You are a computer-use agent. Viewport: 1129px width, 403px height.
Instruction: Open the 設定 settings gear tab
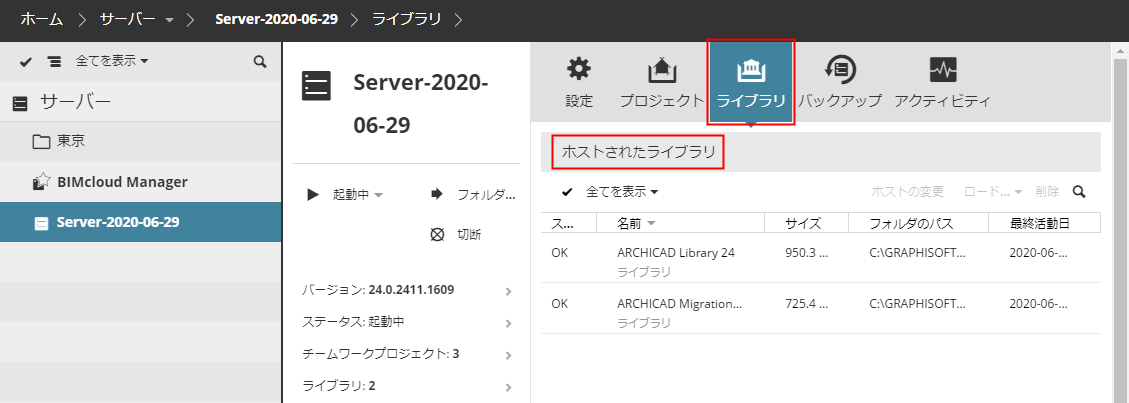(x=579, y=83)
